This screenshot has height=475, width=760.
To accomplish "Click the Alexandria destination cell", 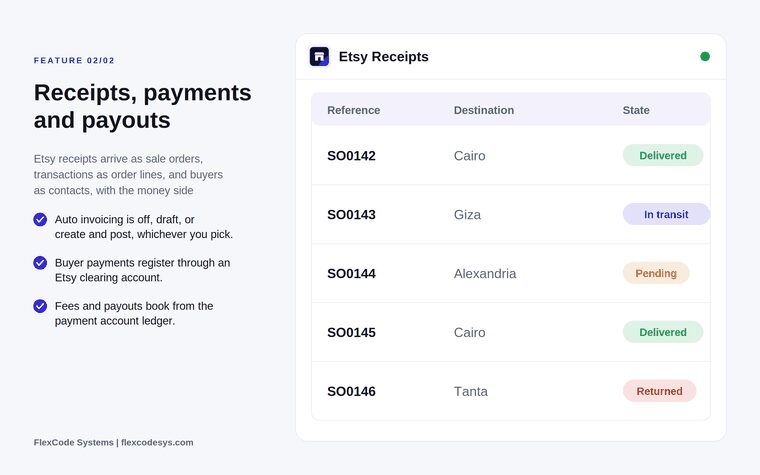I will (485, 274).
